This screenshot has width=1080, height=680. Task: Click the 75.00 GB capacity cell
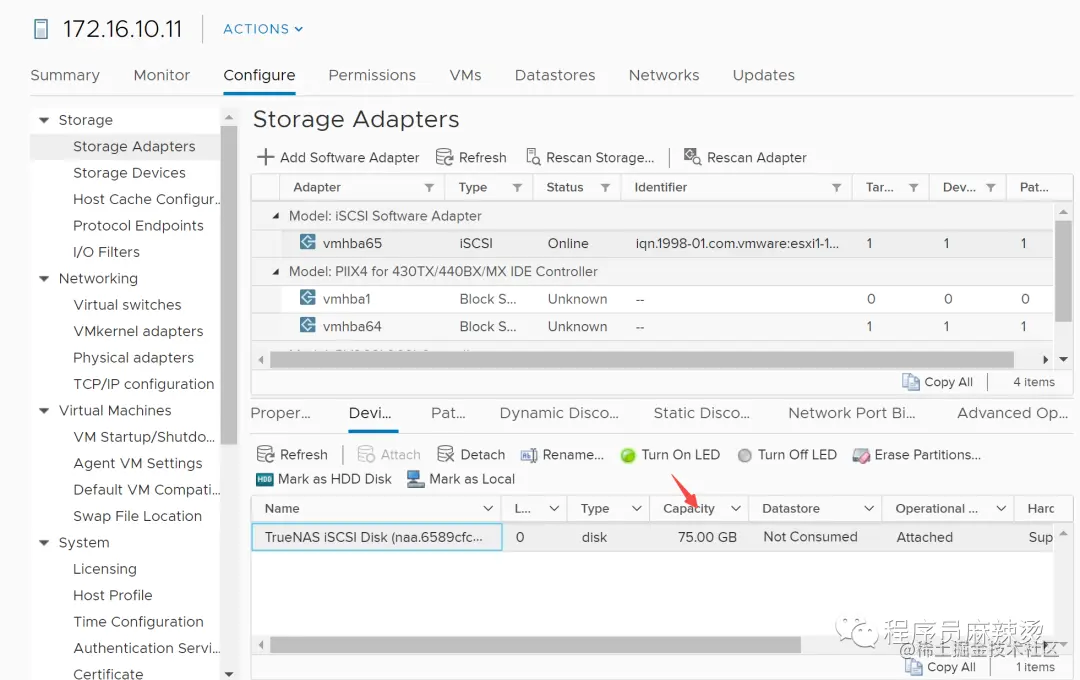(707, 537)
